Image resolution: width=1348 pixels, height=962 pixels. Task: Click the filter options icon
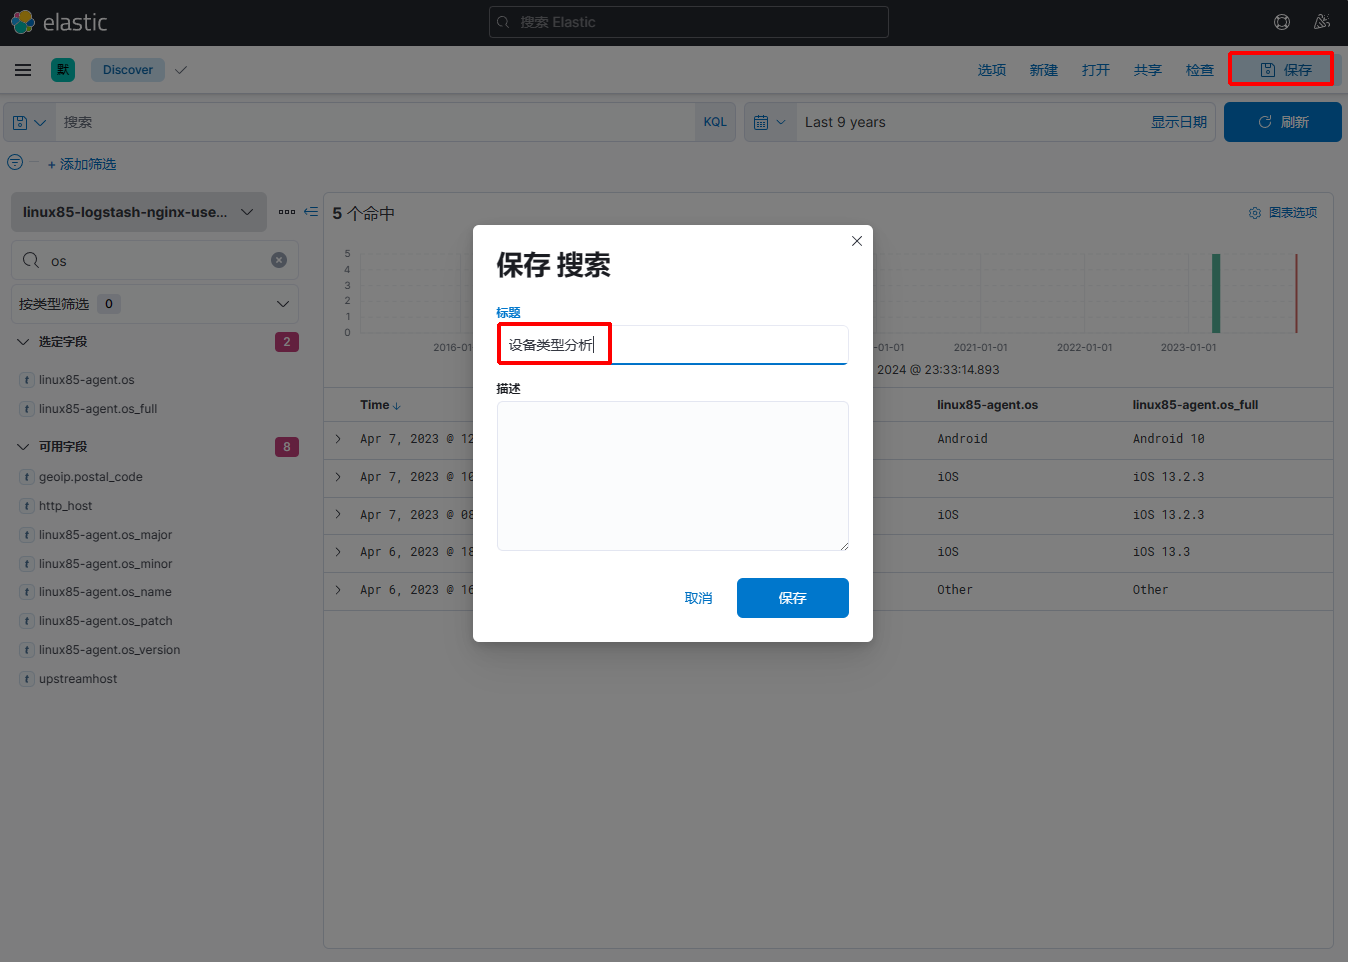click(x=15, y=162)
